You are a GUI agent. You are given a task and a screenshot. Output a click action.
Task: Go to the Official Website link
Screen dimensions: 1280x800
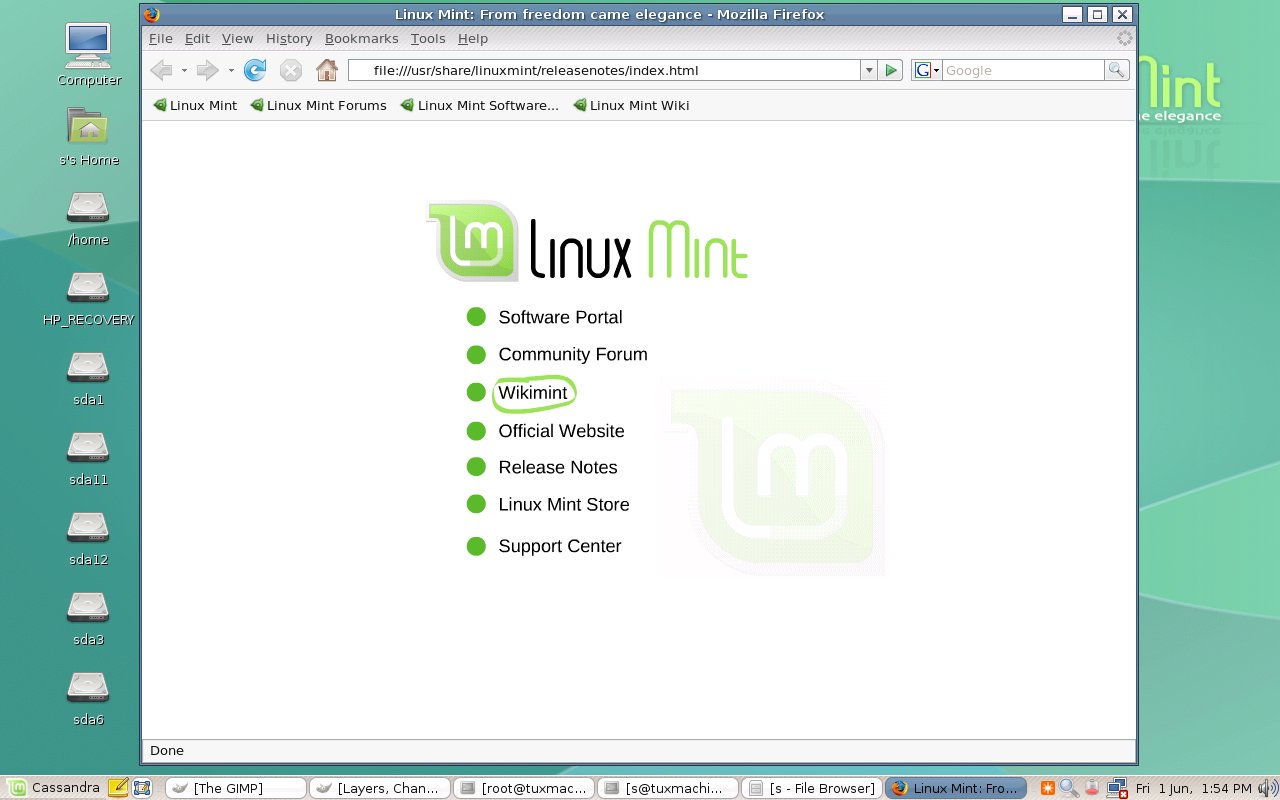pos(561,431)
